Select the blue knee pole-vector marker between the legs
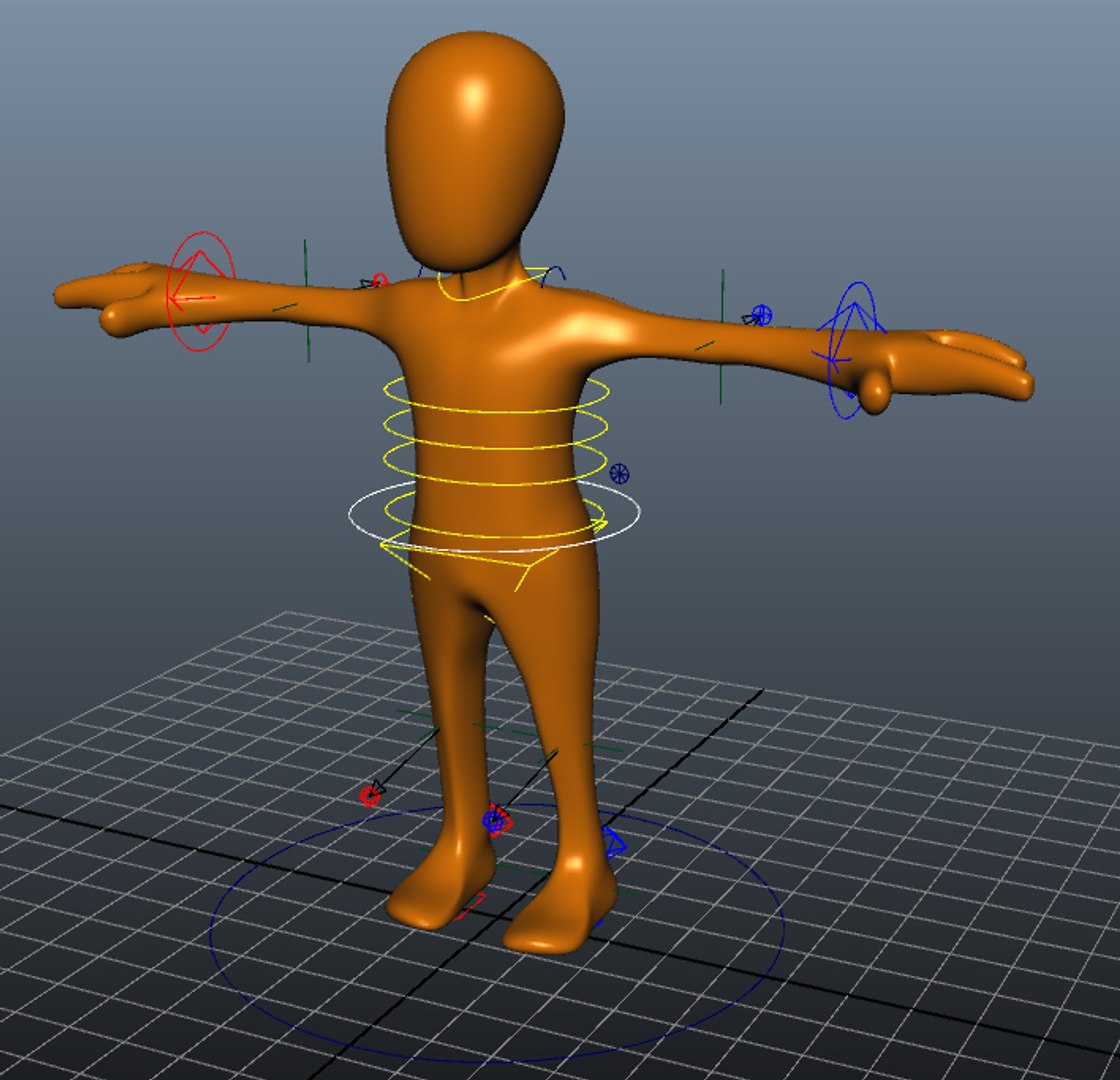The height and width of the screenshot is (1080, 1120). (494, 821)
